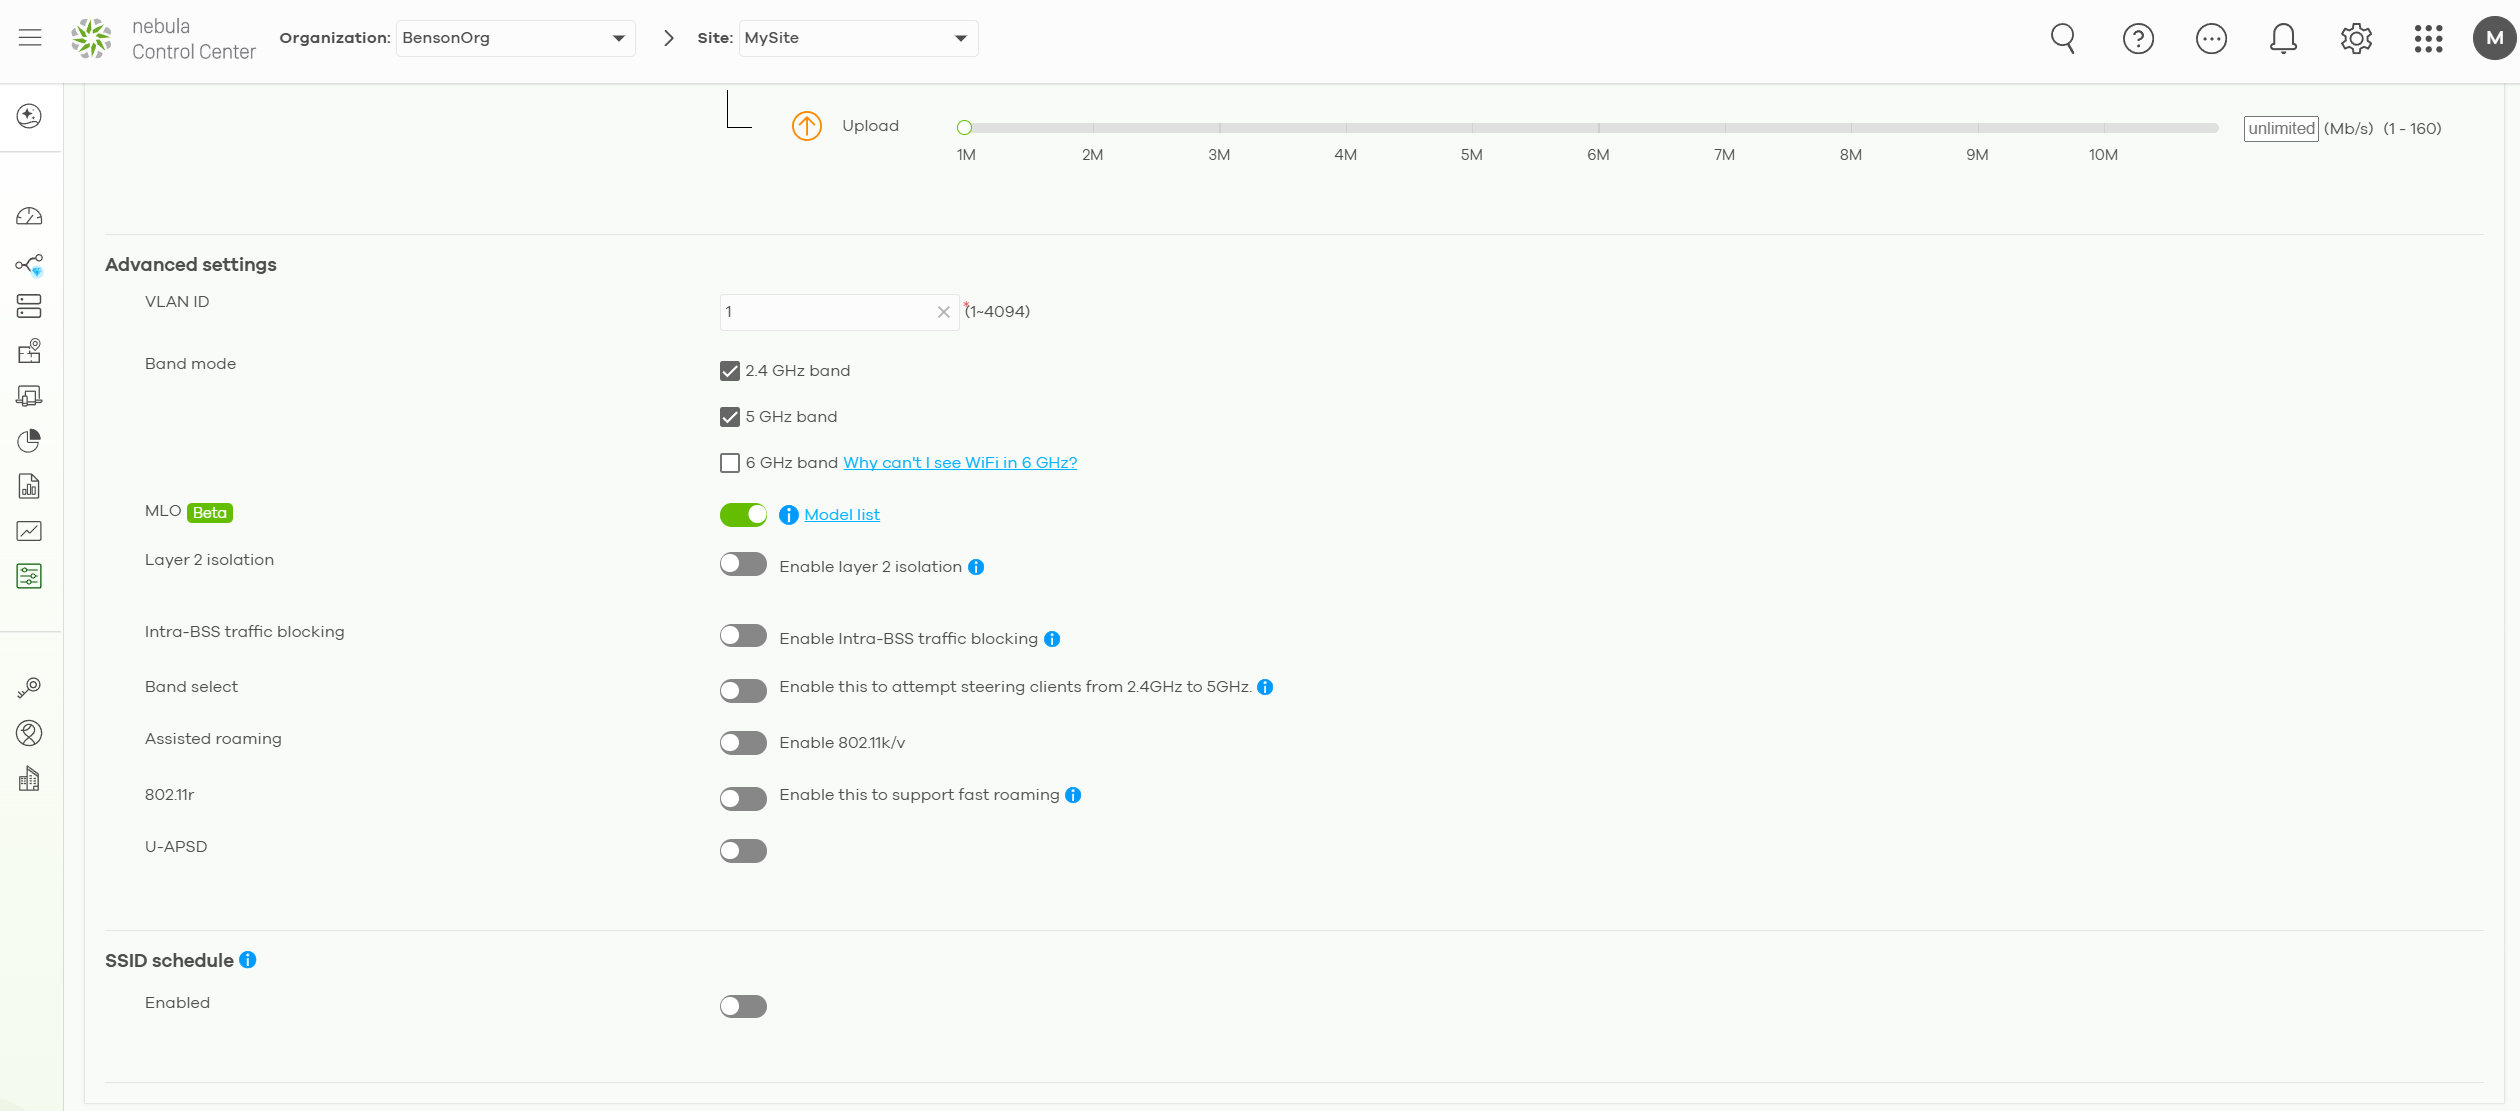Open 'Why can't I see WiFi in 6 GHz?' link

tap(960, 463)
